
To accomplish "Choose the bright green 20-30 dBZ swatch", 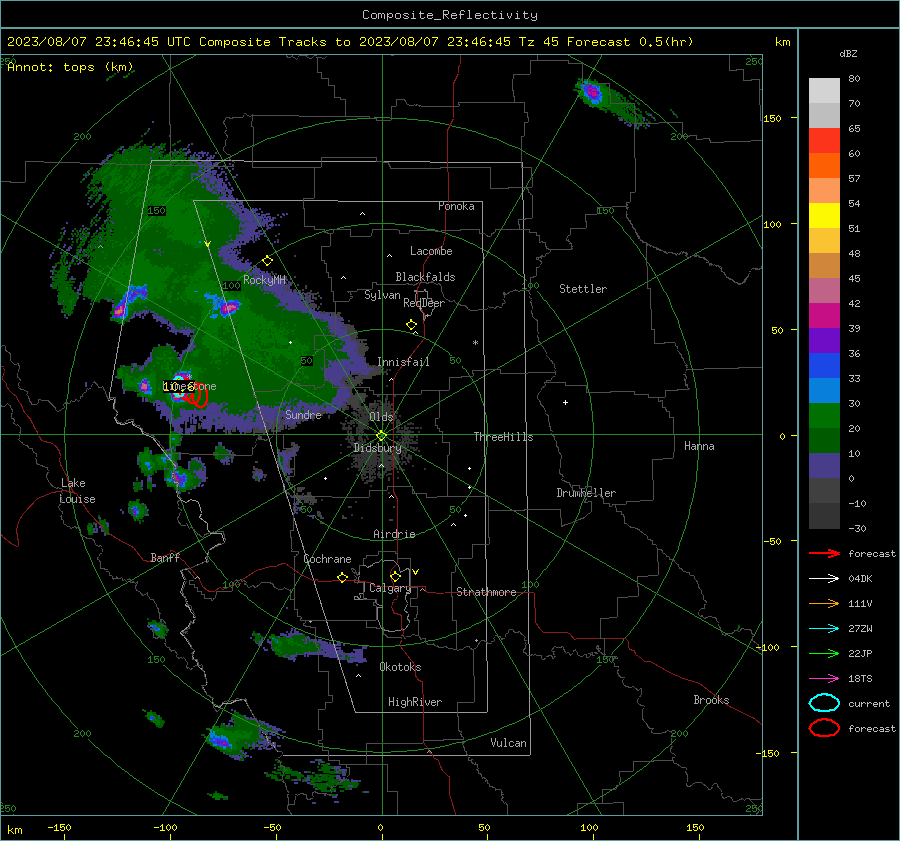I will coord(824,415).
